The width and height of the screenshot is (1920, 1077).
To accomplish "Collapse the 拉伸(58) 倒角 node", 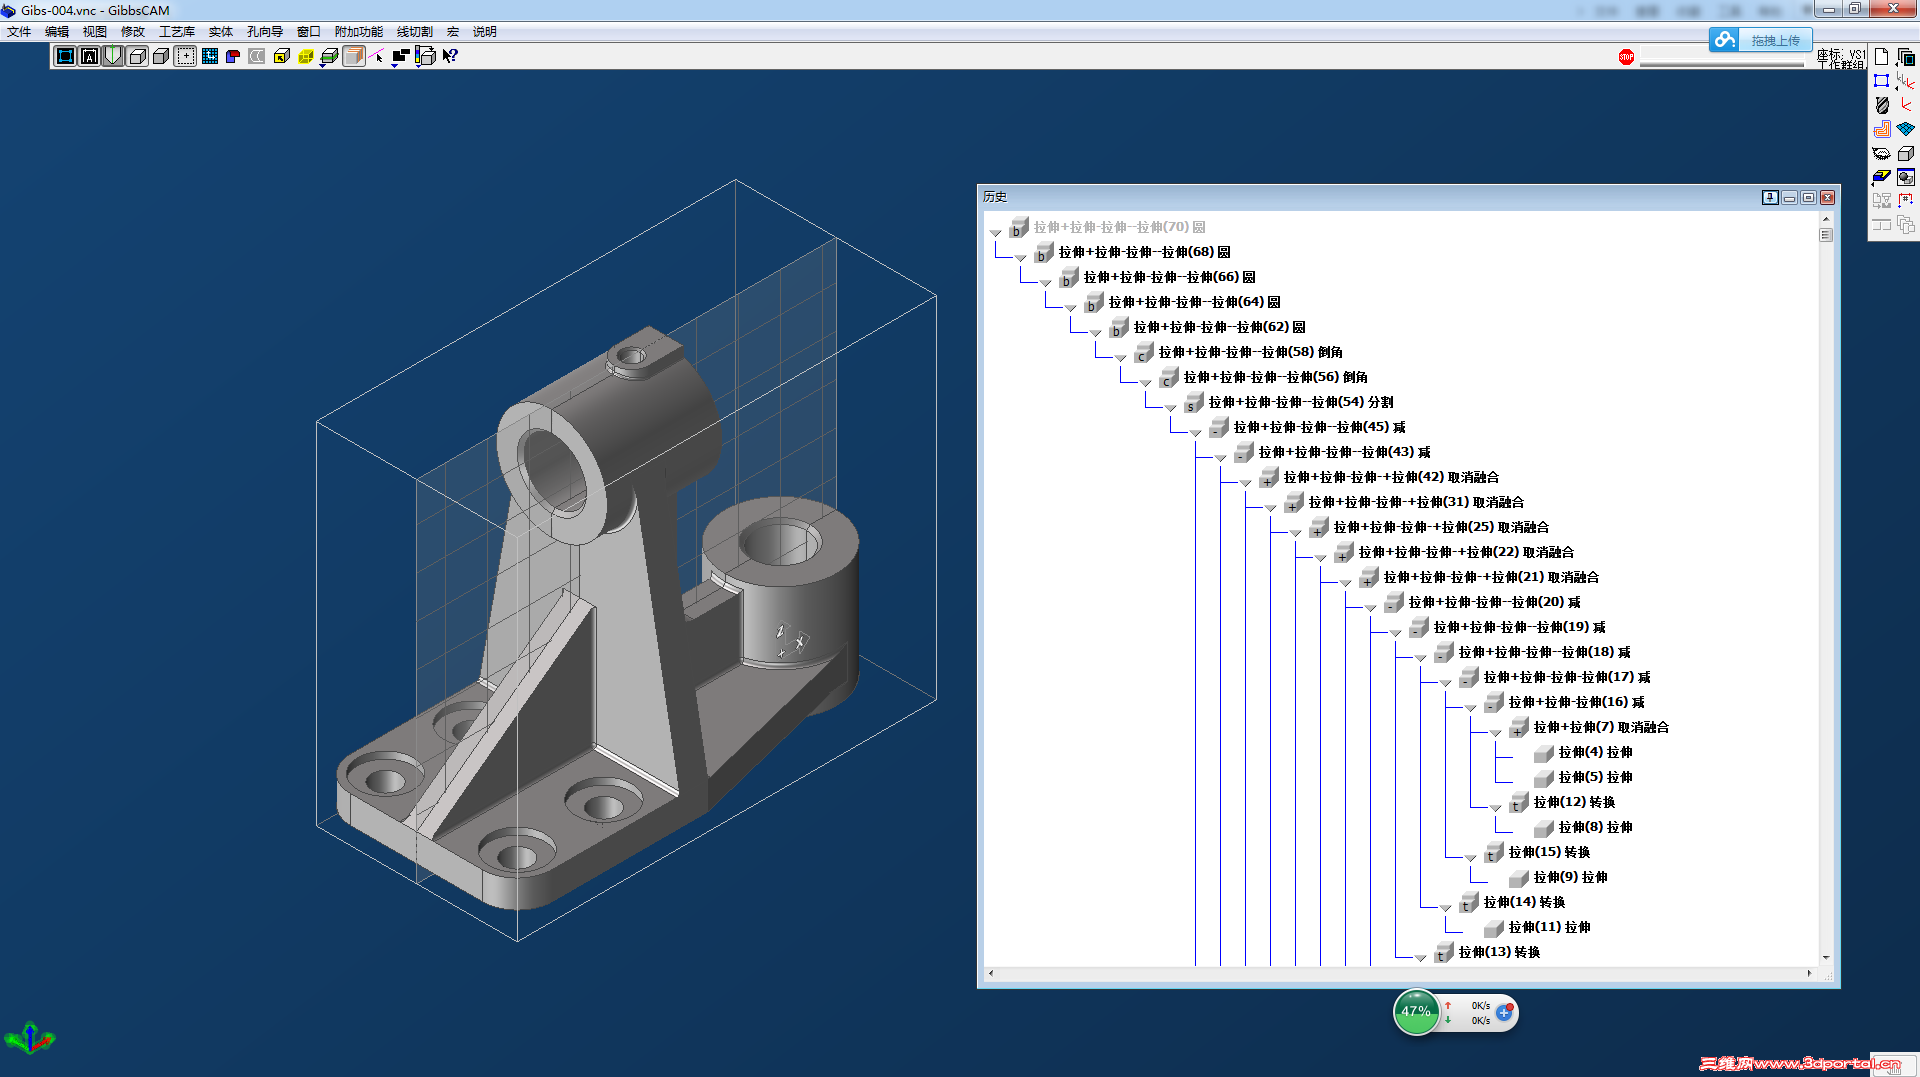I will (1121, 357).
